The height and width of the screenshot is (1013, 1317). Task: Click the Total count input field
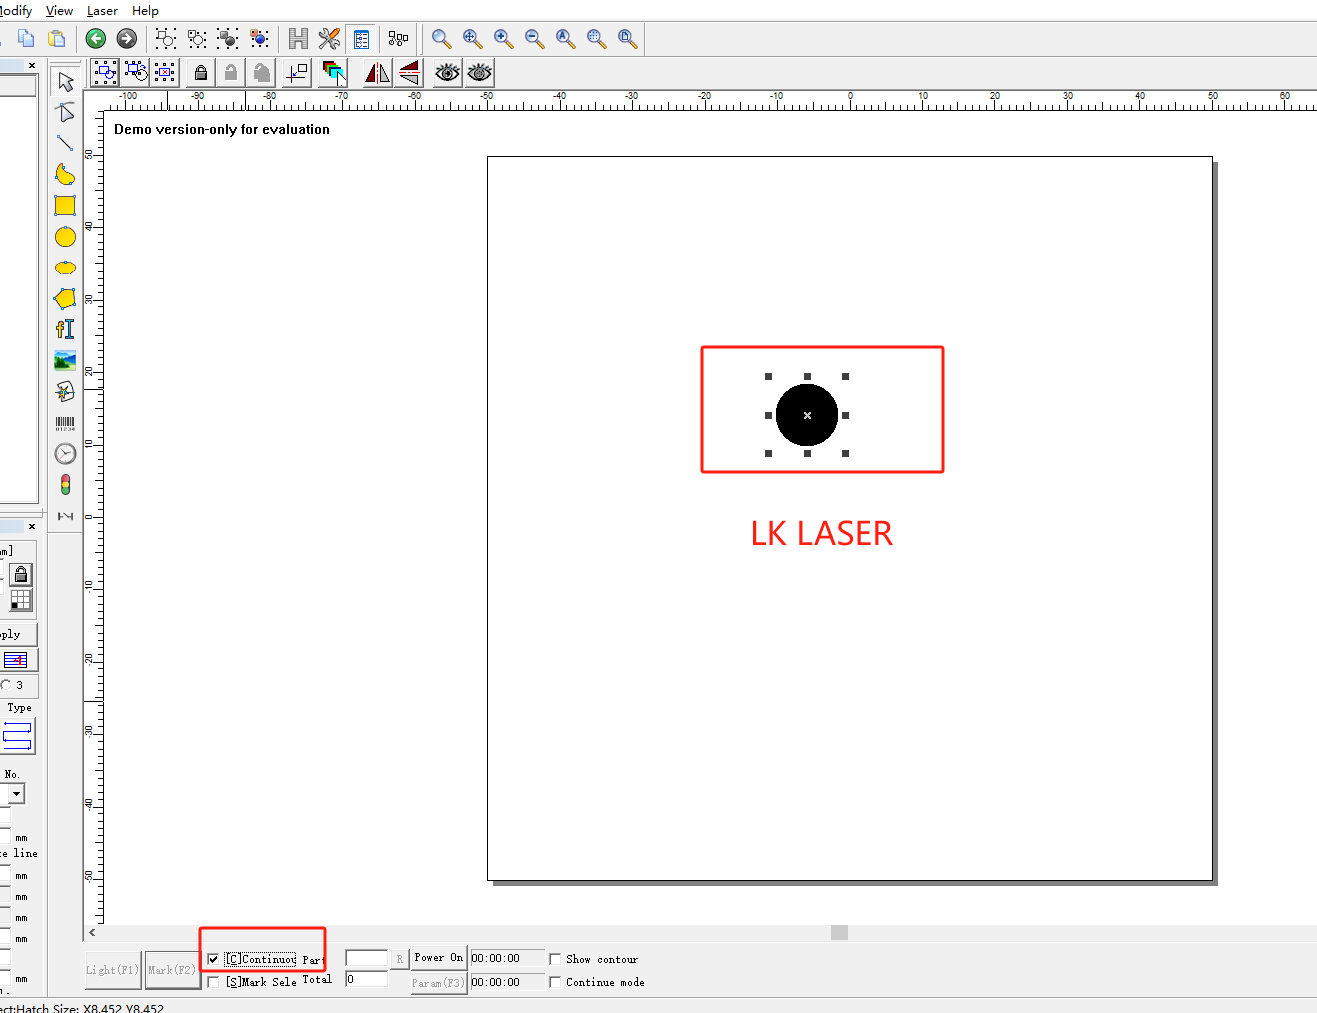[x=366, y=980]
